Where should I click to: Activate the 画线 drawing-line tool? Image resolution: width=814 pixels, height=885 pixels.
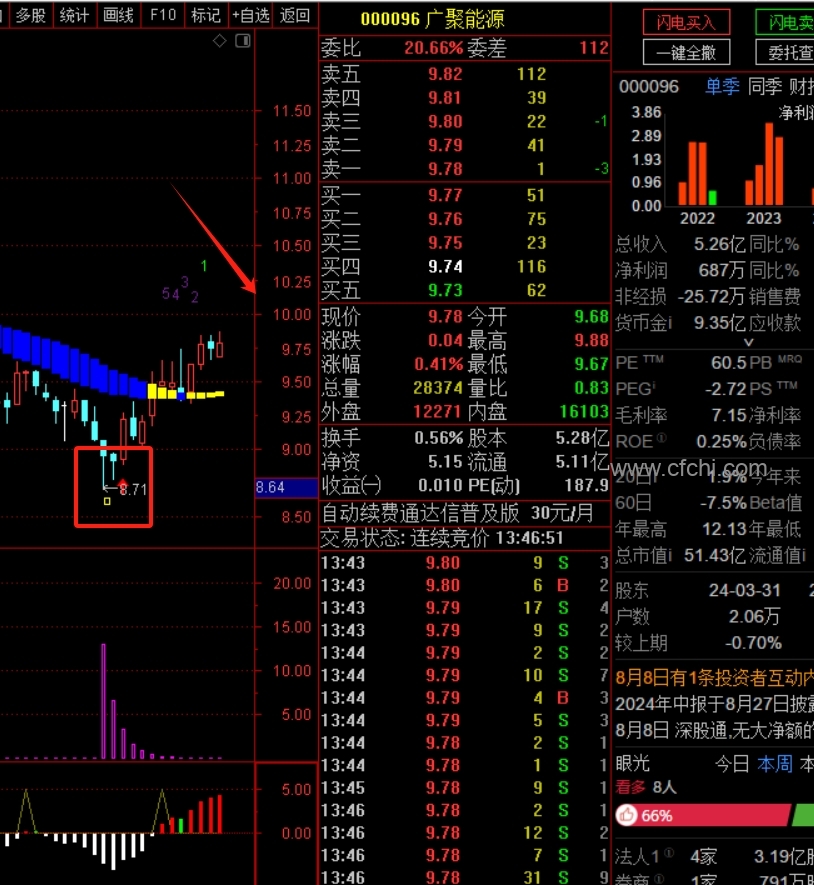click(119, 15)
